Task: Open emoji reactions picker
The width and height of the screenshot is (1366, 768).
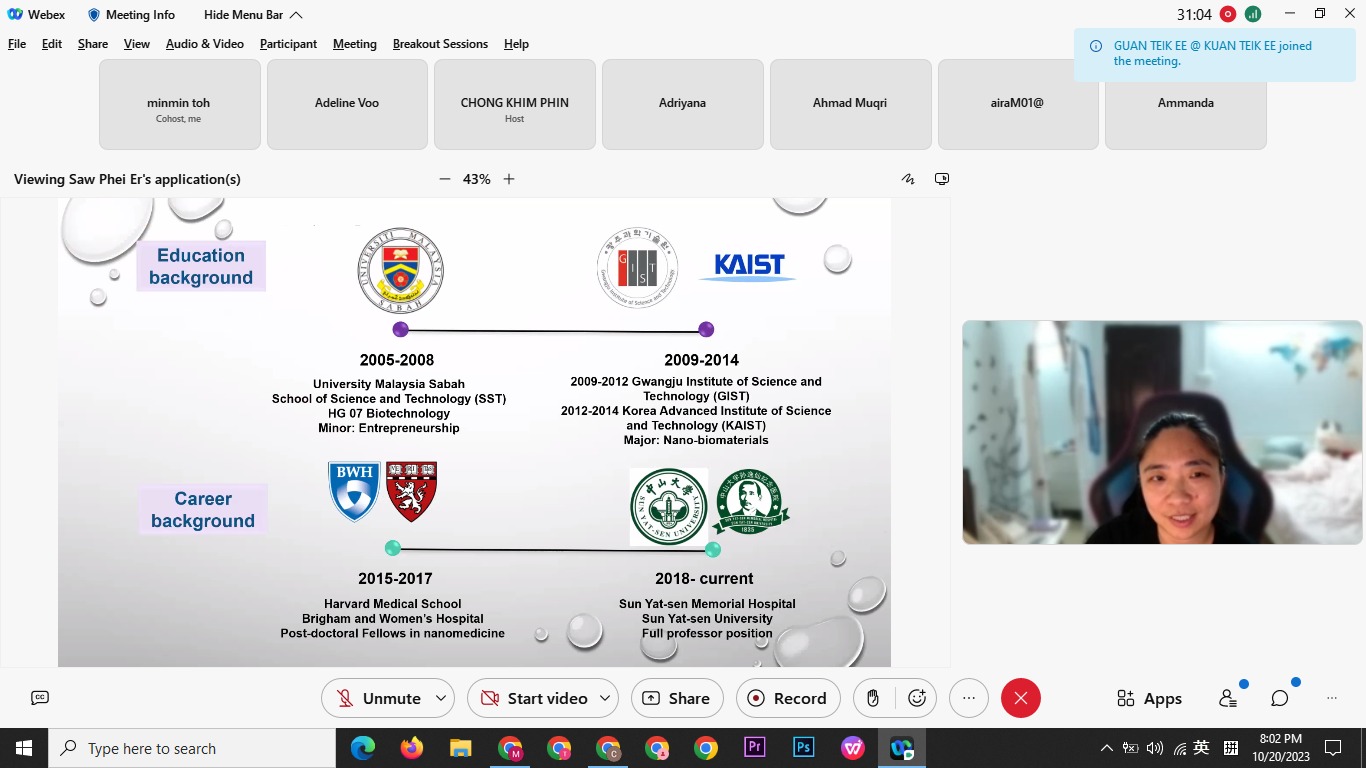Action: click(917, 698)
